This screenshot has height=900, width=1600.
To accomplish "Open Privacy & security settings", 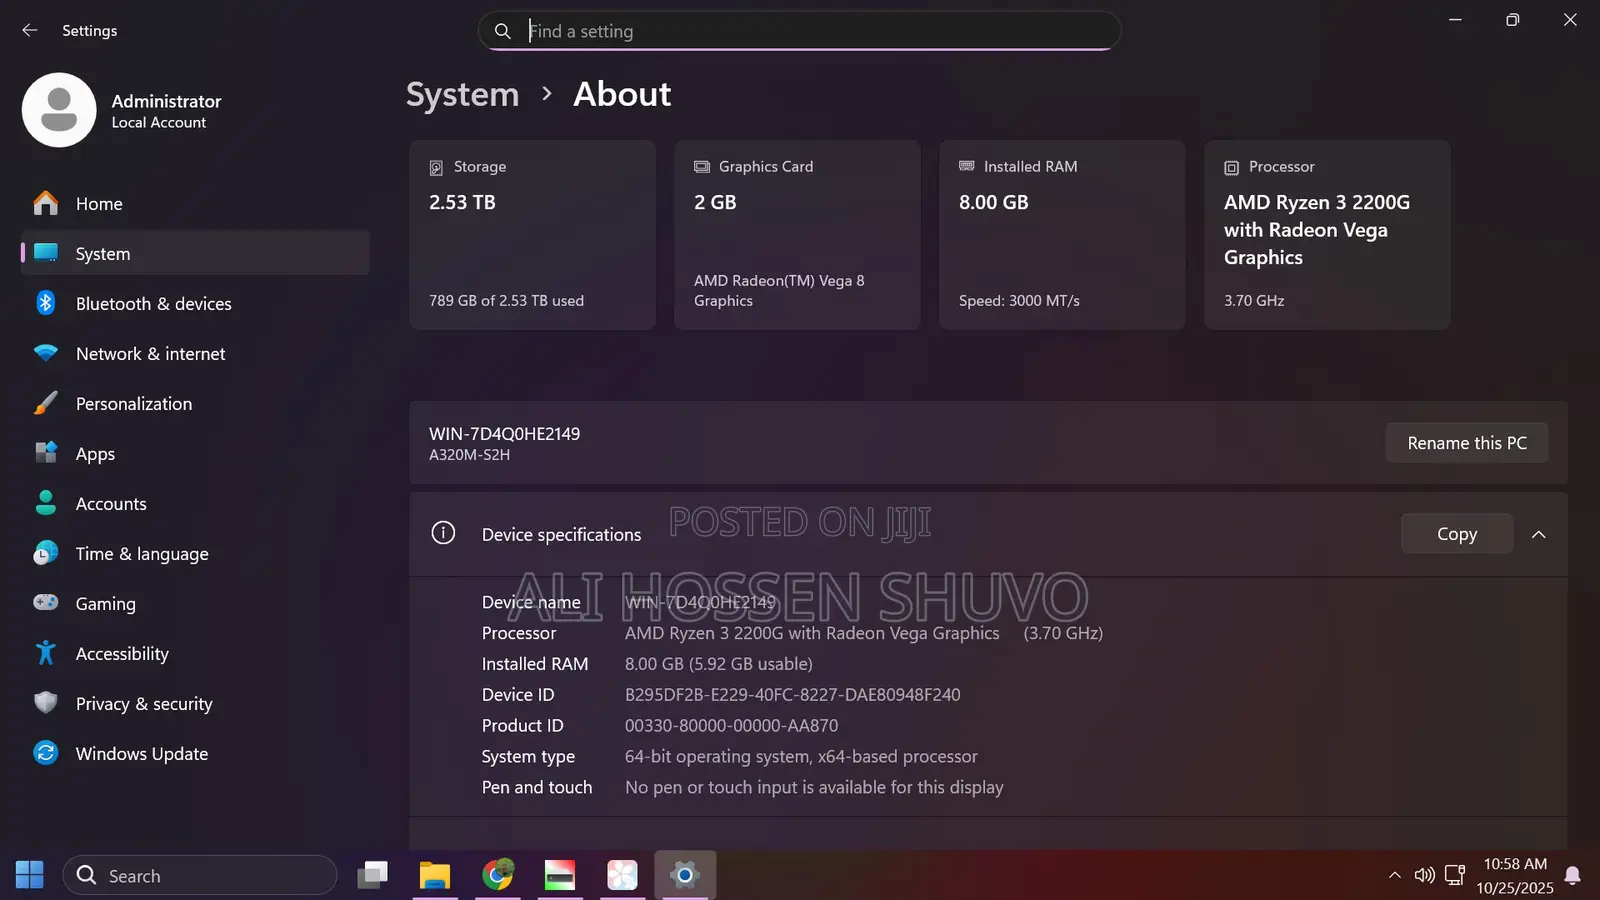I will point(143,703).
